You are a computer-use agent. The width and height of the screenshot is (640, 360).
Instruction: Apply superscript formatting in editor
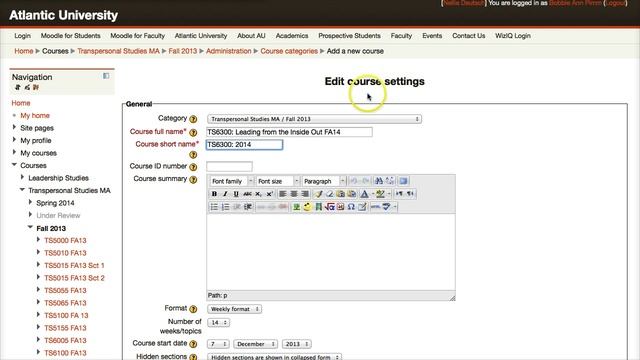[x=269, y=194]
